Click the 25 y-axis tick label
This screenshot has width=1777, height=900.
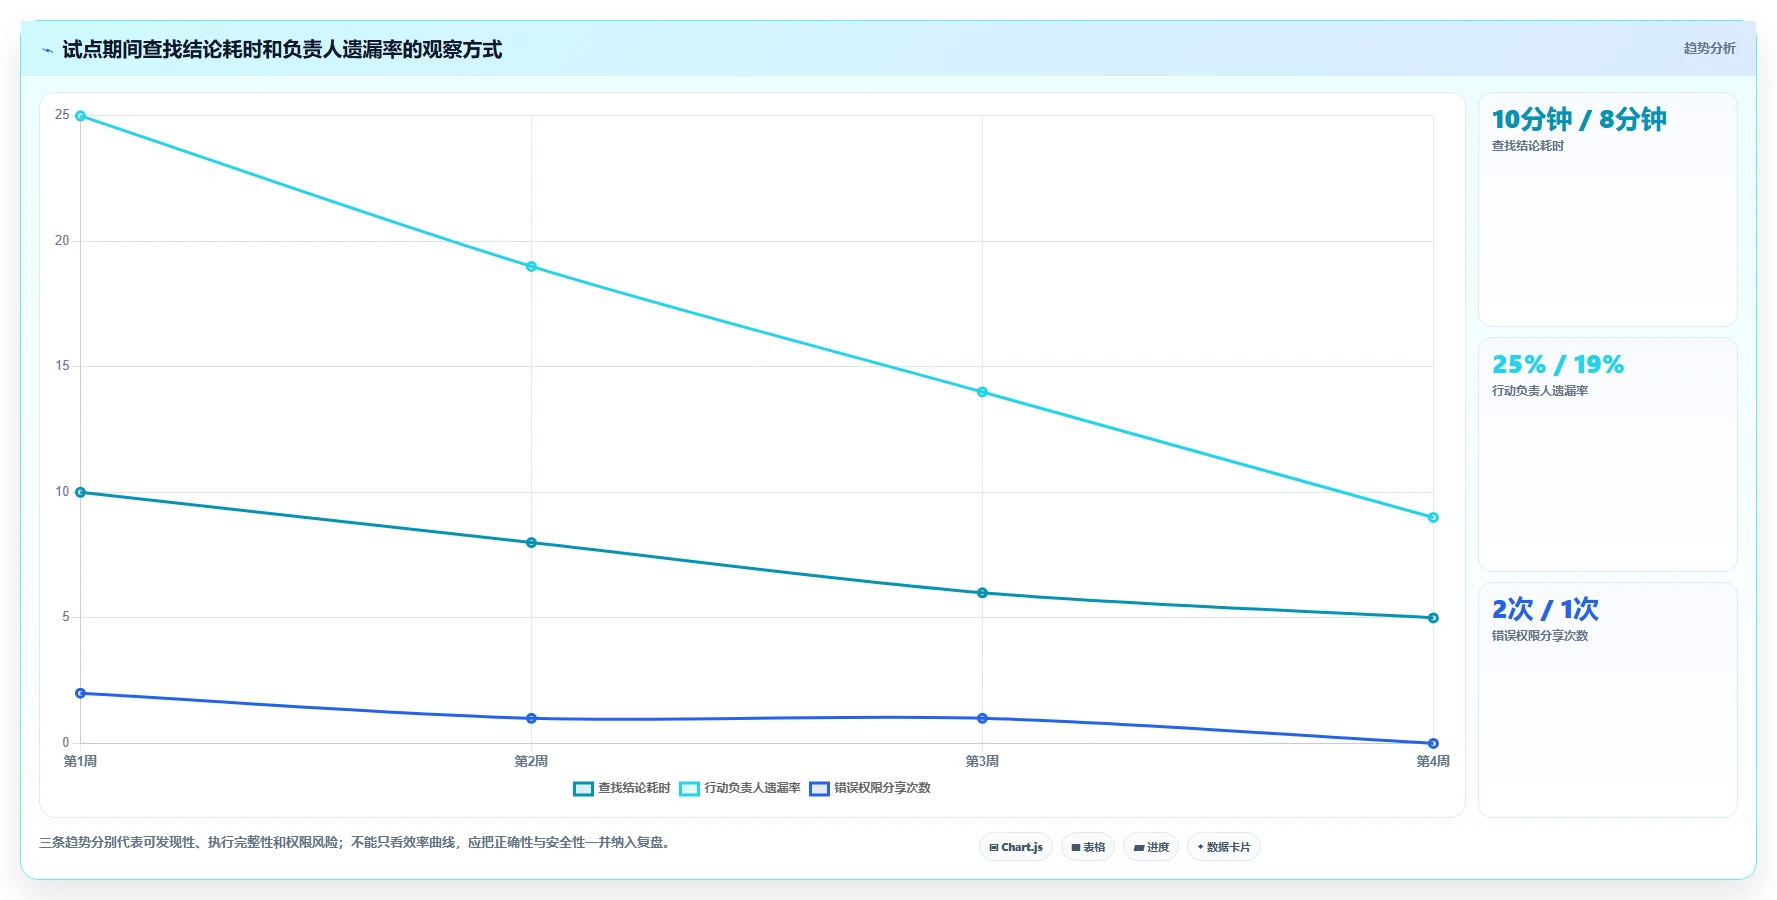(x=62, y=115)
